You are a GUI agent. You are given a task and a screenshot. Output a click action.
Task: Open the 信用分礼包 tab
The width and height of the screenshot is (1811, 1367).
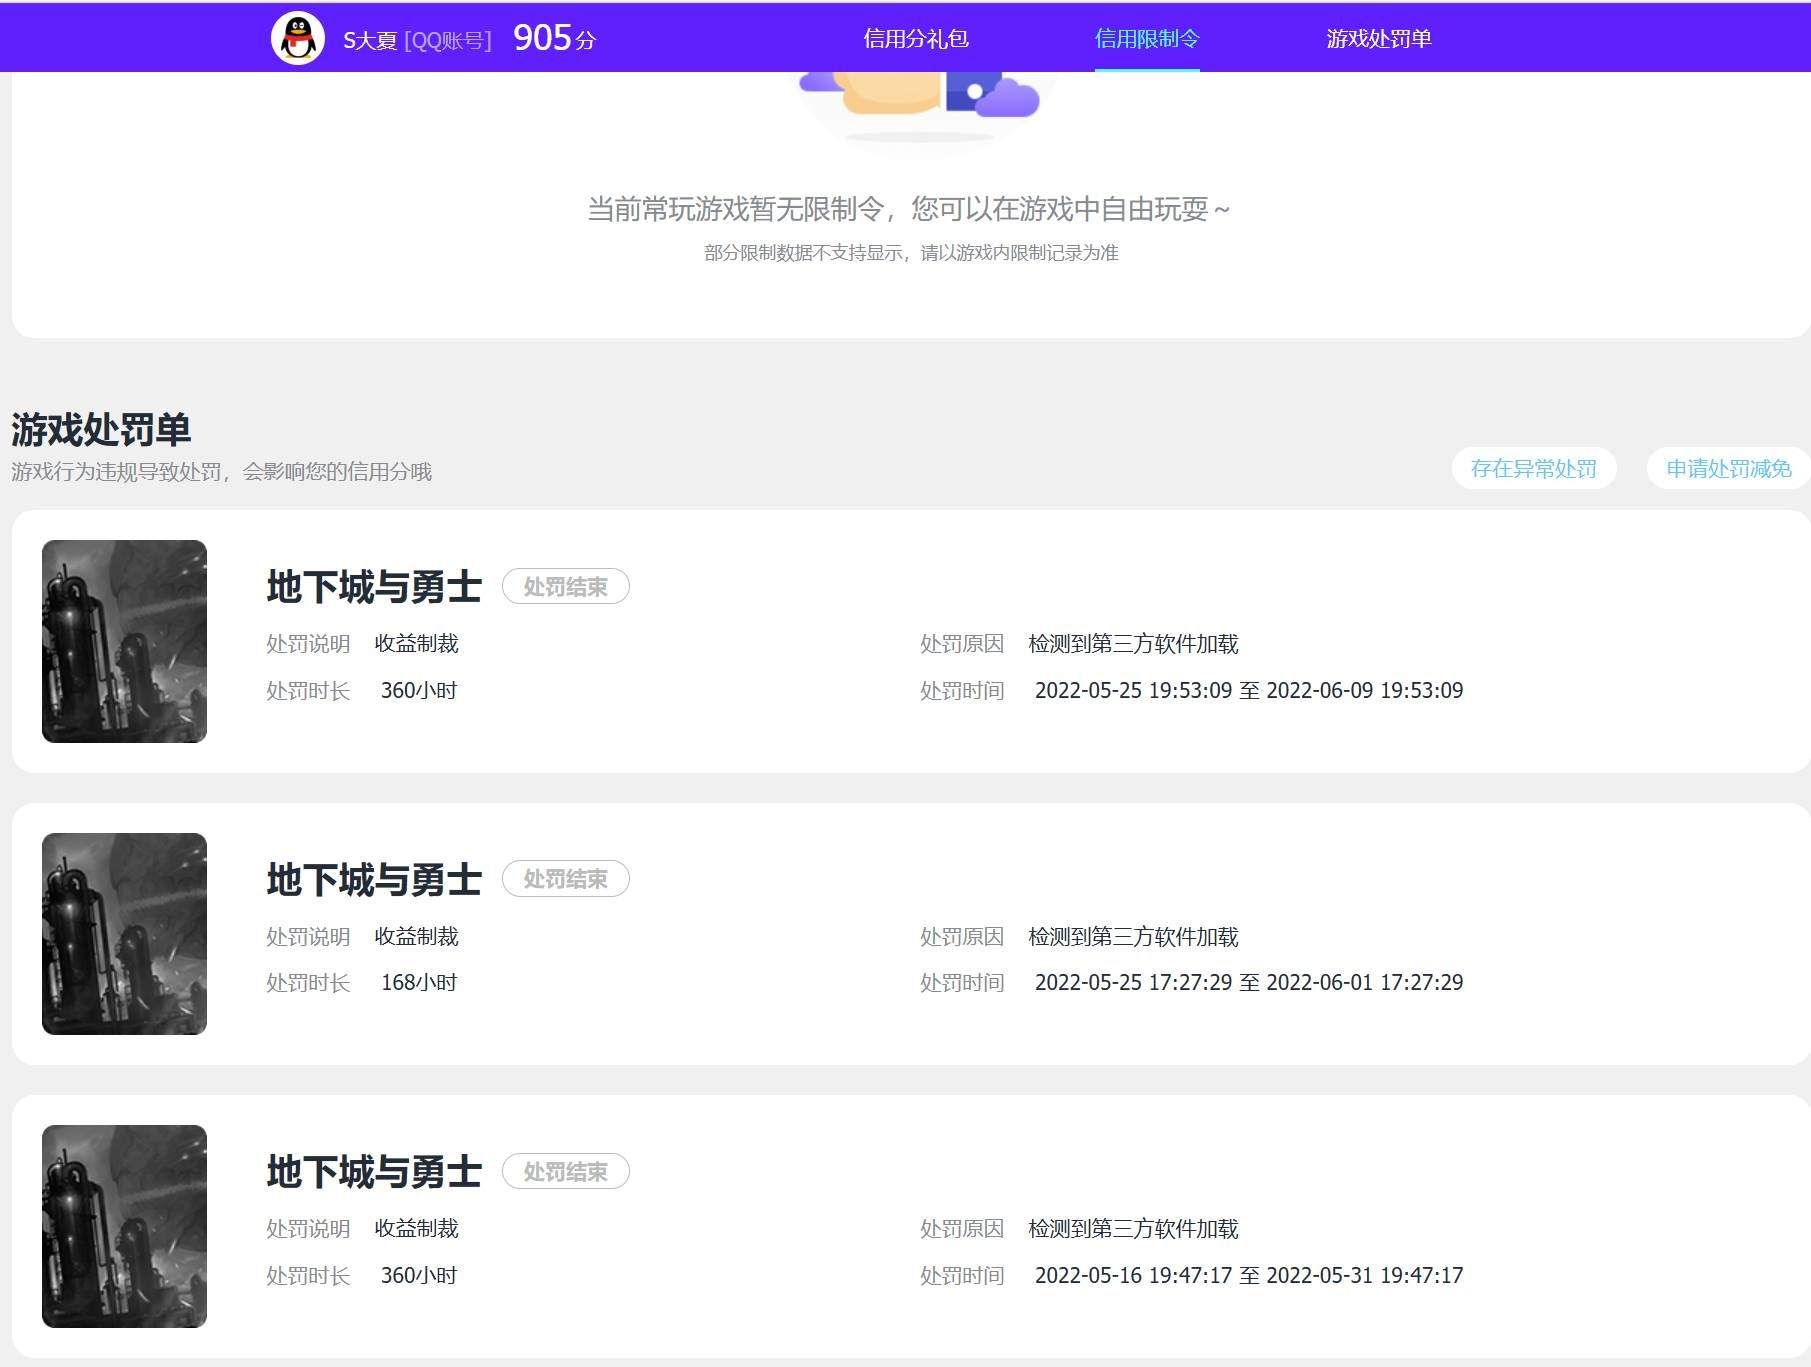[916, 39]
